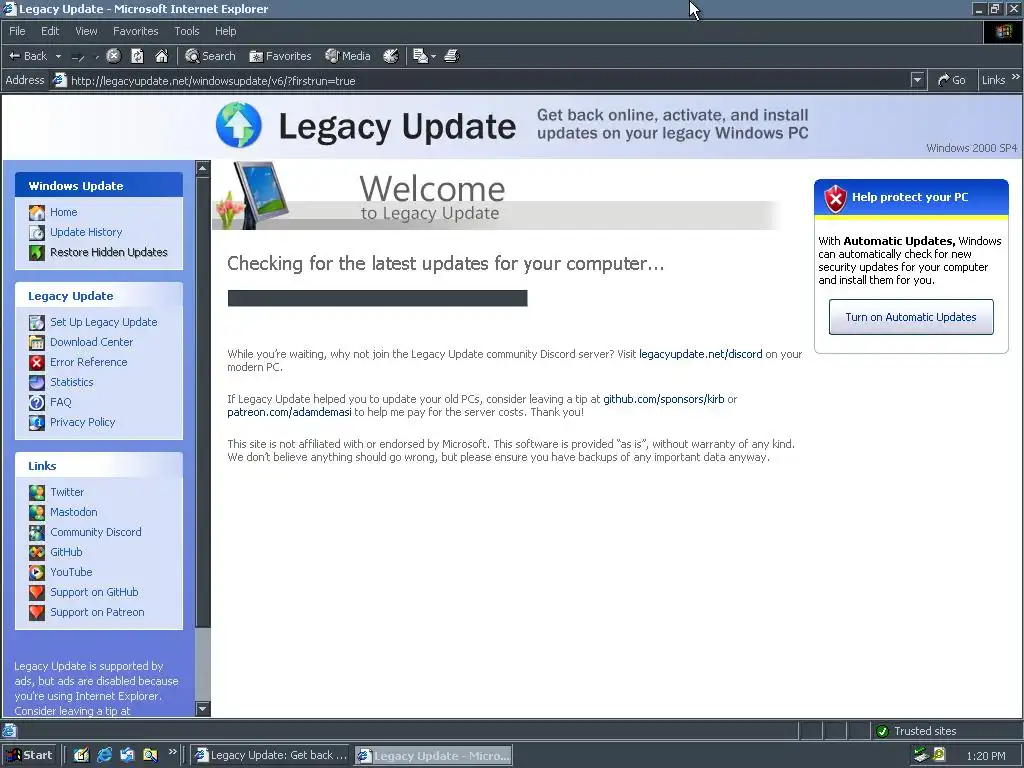
Task: Click the Stop toolbar icon
Action: tap(114, 56)
